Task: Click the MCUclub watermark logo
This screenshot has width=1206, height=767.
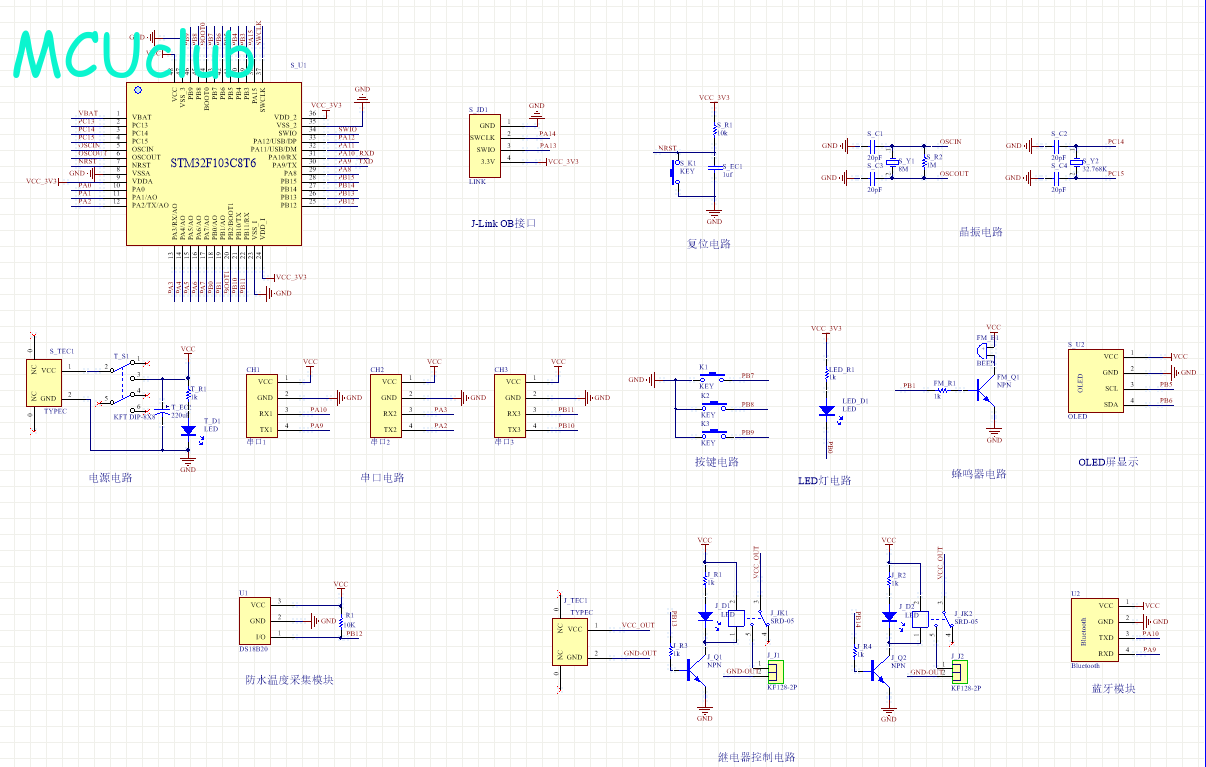Action: [135, 55]
